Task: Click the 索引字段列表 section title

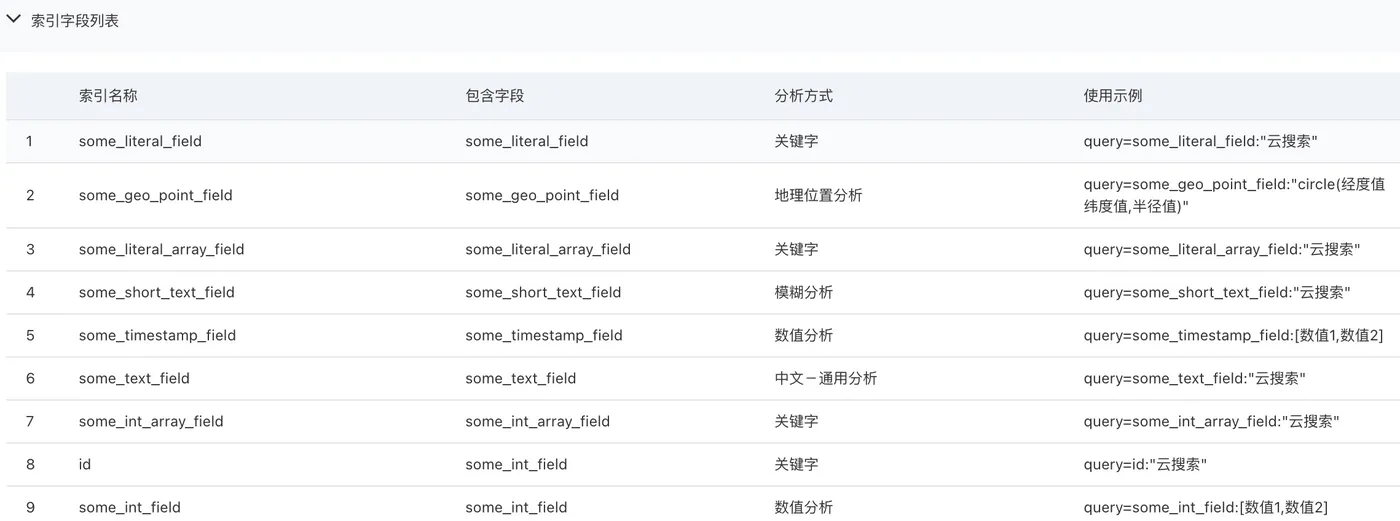Action: [75, 20]
